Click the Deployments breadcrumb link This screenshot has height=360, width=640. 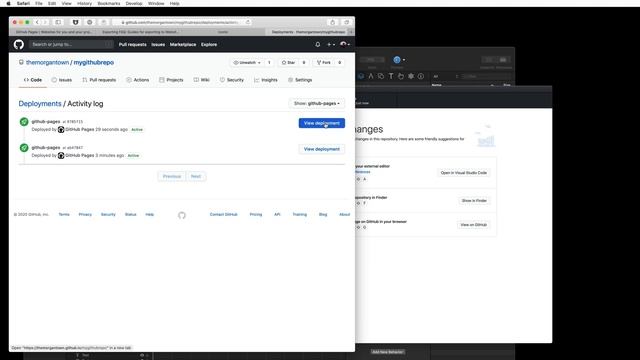point(40,104)
